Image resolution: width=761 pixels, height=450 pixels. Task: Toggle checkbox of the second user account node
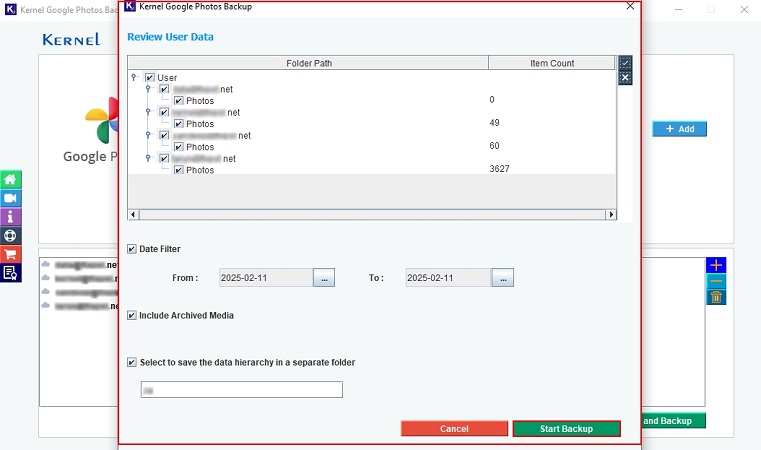pyautogui.click(x=164, y=112)
